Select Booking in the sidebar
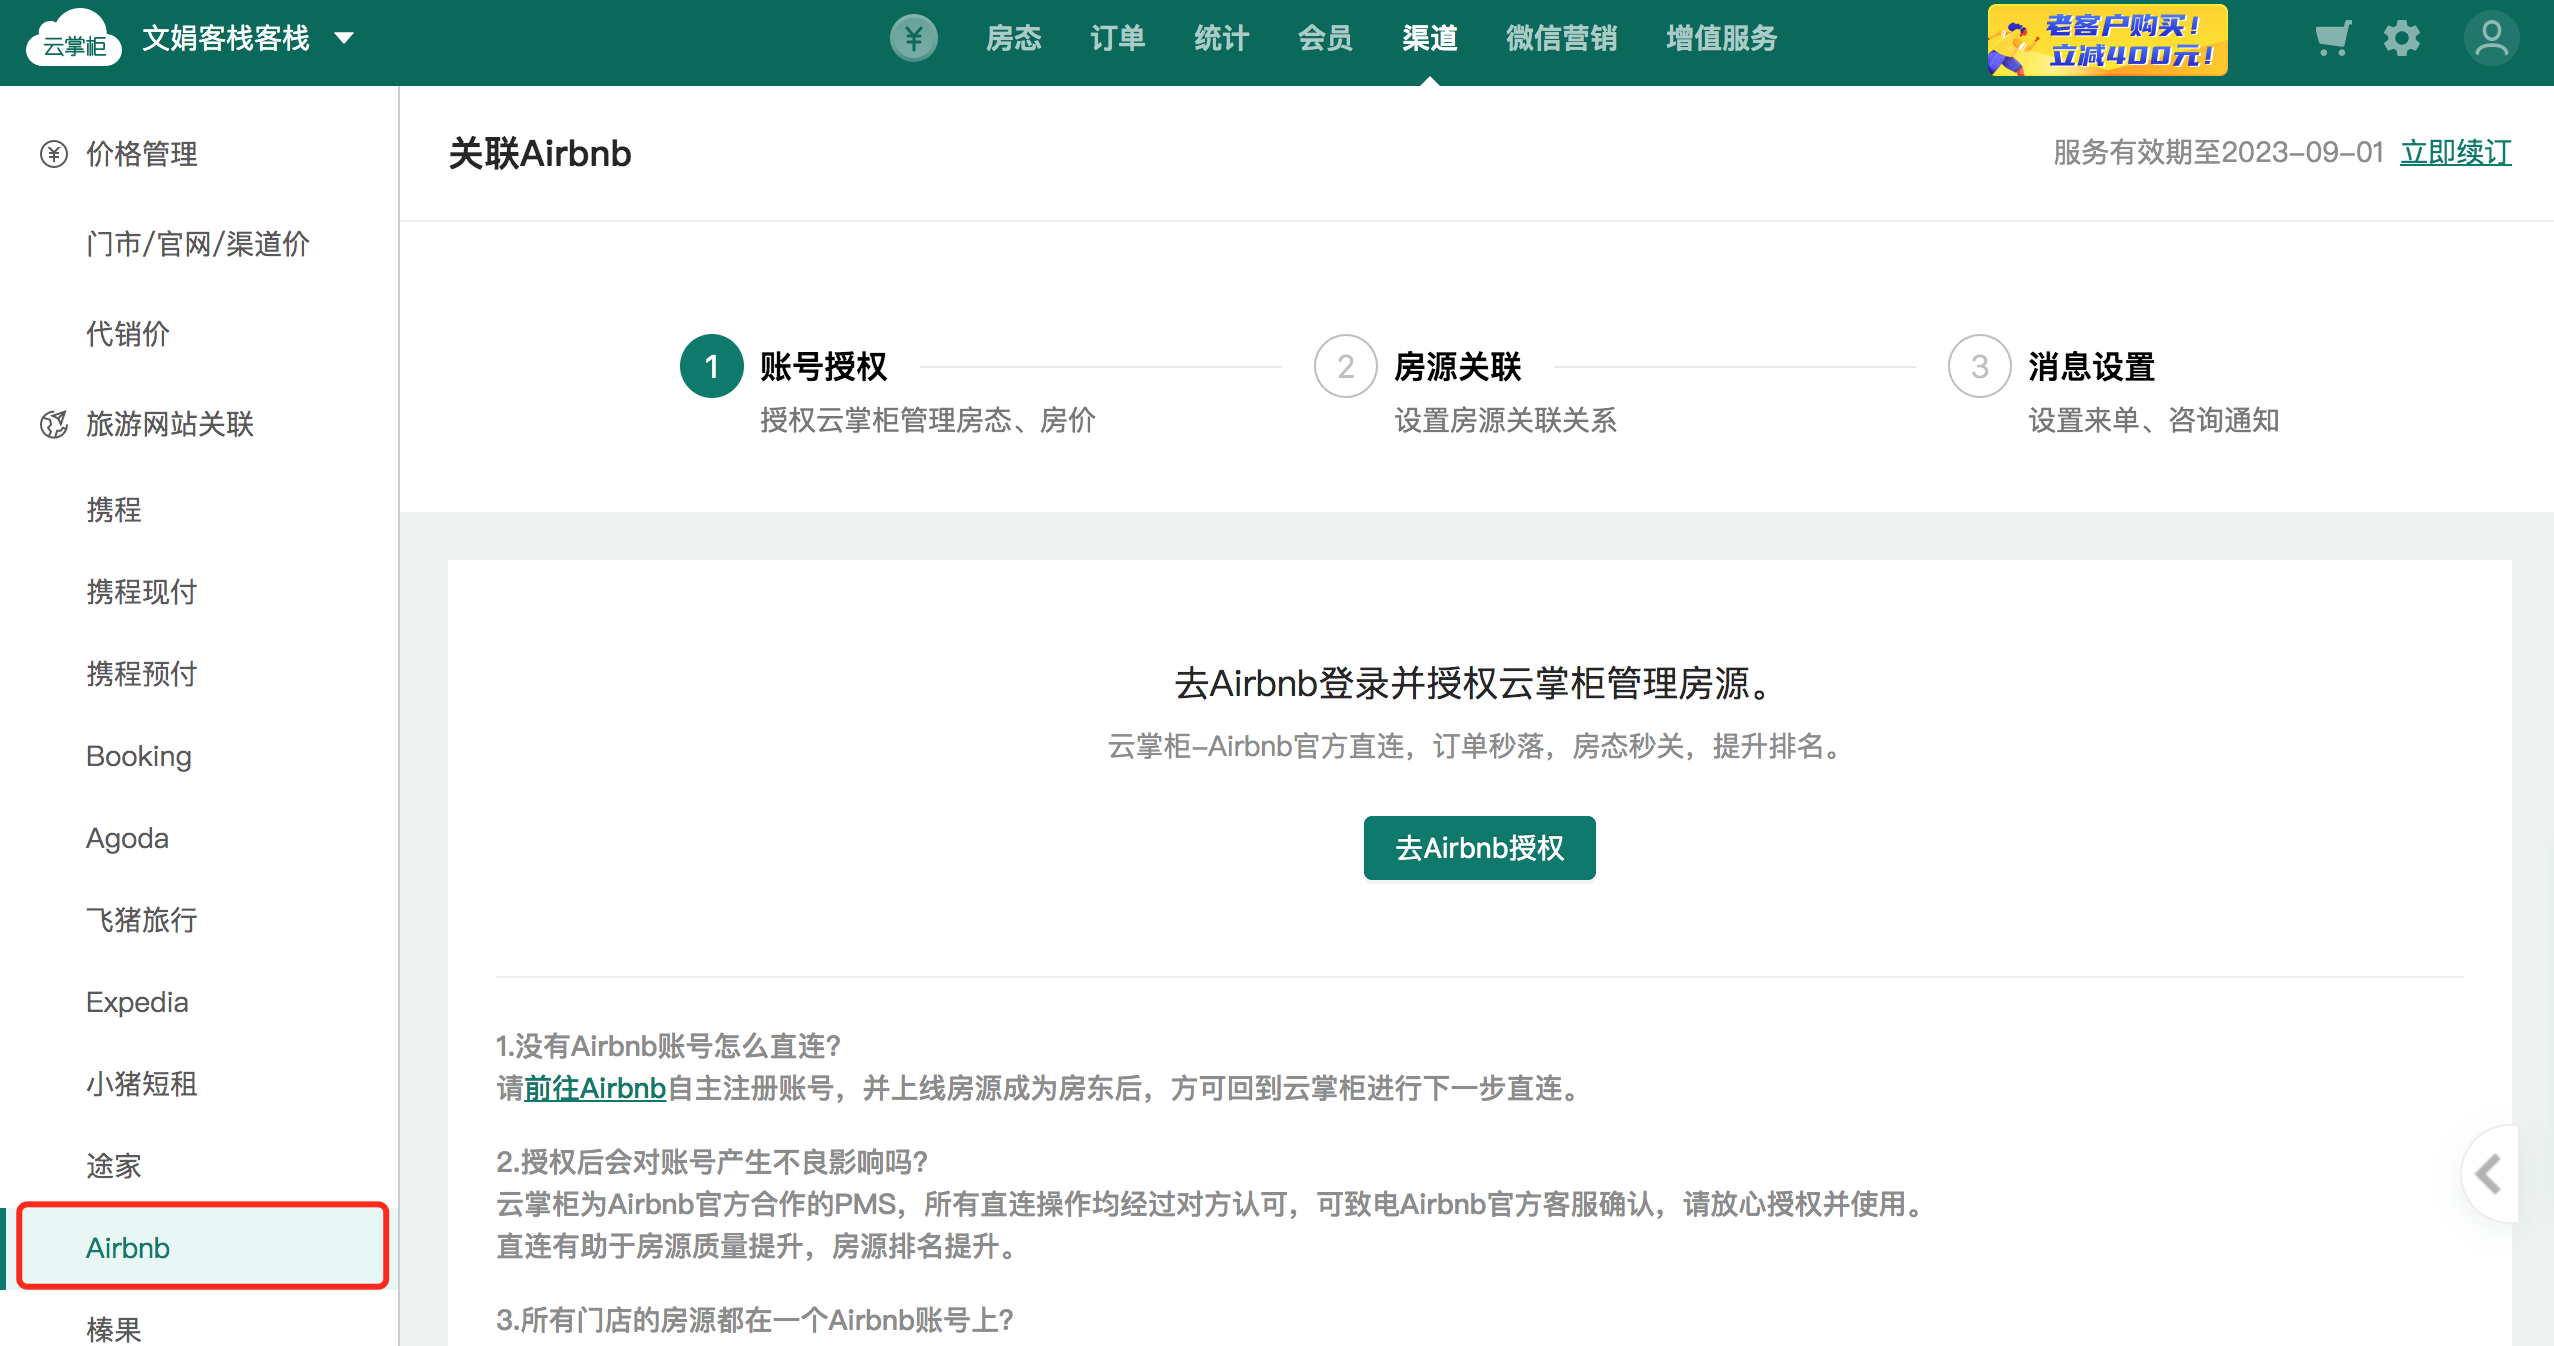This screenshot has height=1346, width=2554. pyautogui.click(x=139, y=756)
